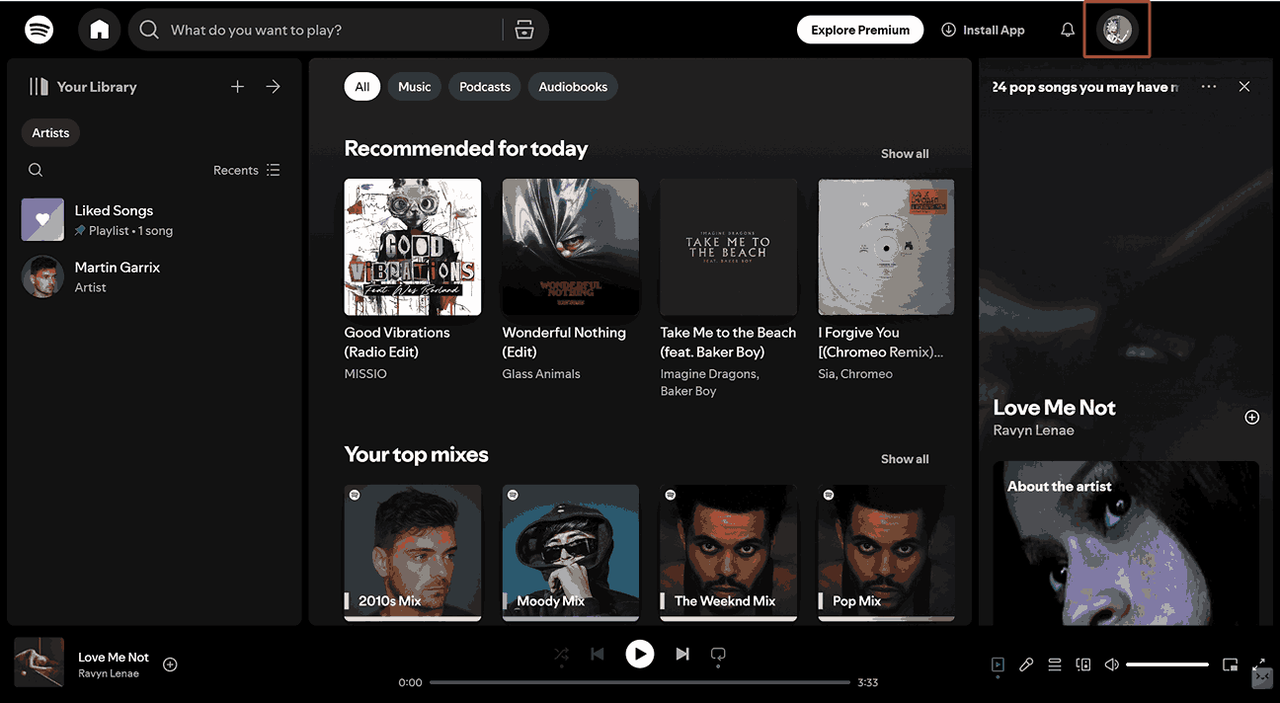Open the Now Playing view
Screen dimensions: 1280x703
click(x=997, y=664)
